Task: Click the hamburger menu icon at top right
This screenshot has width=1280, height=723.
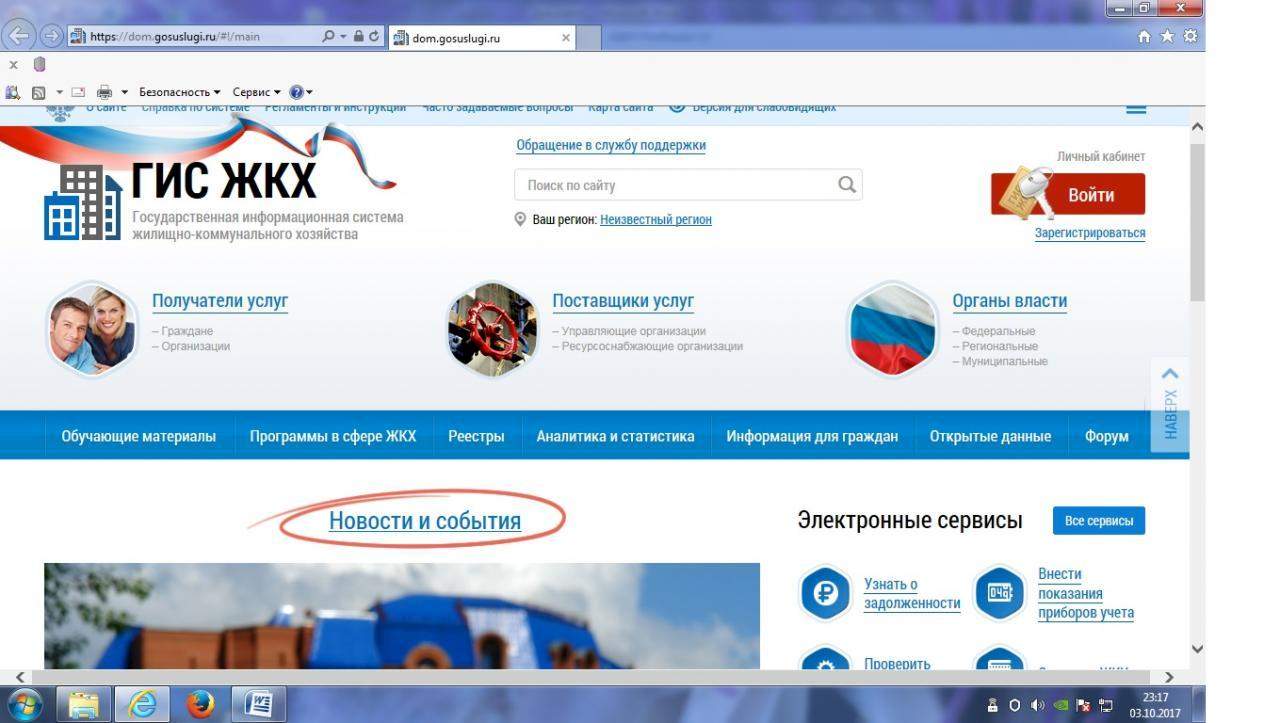Action: tap(1136, 108)
